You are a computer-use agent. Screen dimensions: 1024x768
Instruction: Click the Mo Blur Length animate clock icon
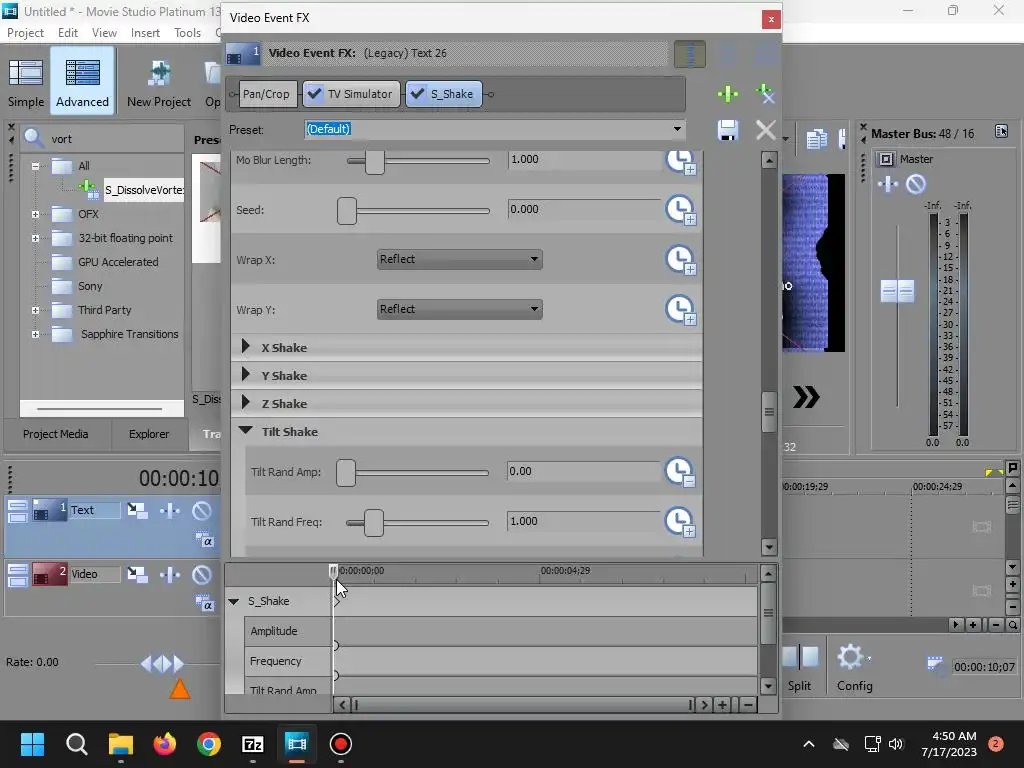click(x=680, y=161)
